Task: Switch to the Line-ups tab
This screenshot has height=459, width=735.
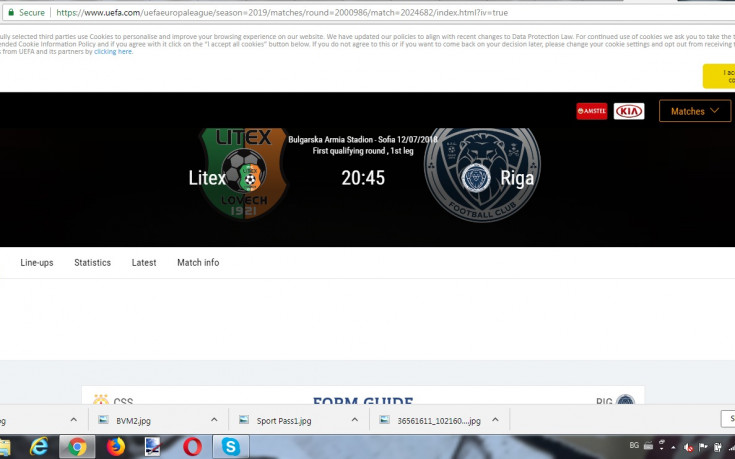Action: [x=37, y=263]
